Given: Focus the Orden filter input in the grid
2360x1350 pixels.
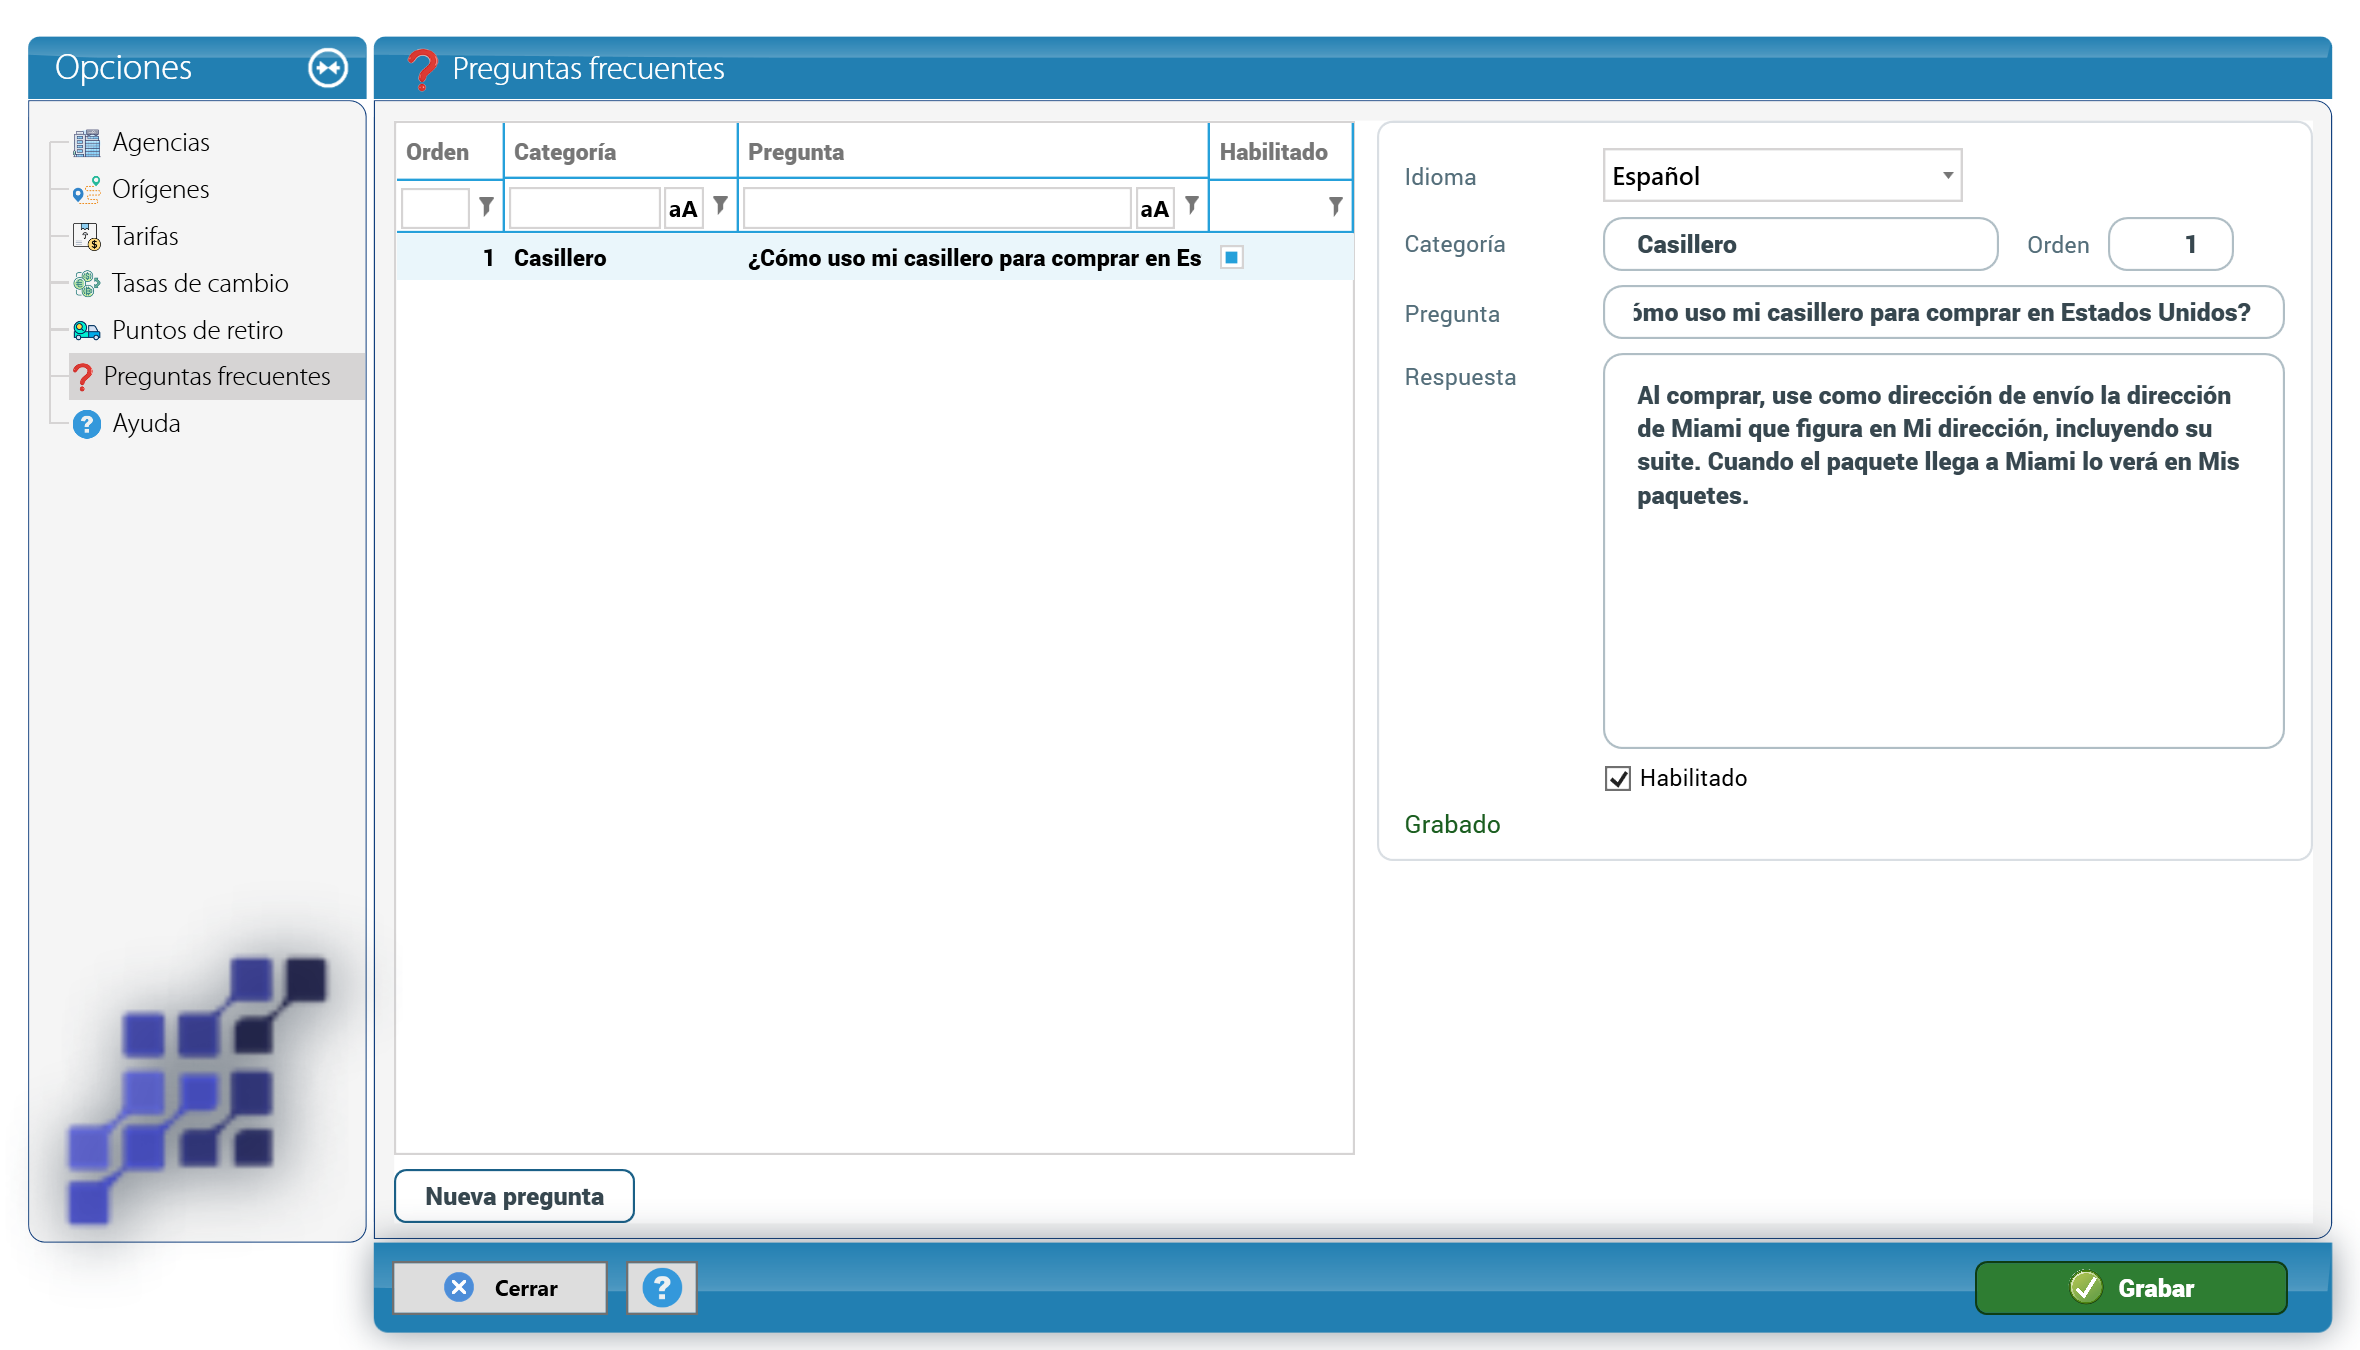Looking at the screenshot, I should [435, 208].
